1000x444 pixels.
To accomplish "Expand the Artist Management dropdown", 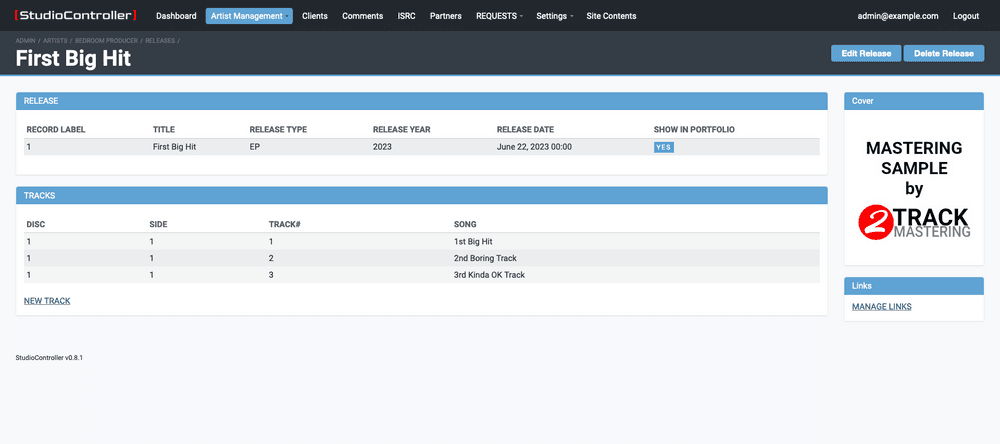I will click(249, 16).
